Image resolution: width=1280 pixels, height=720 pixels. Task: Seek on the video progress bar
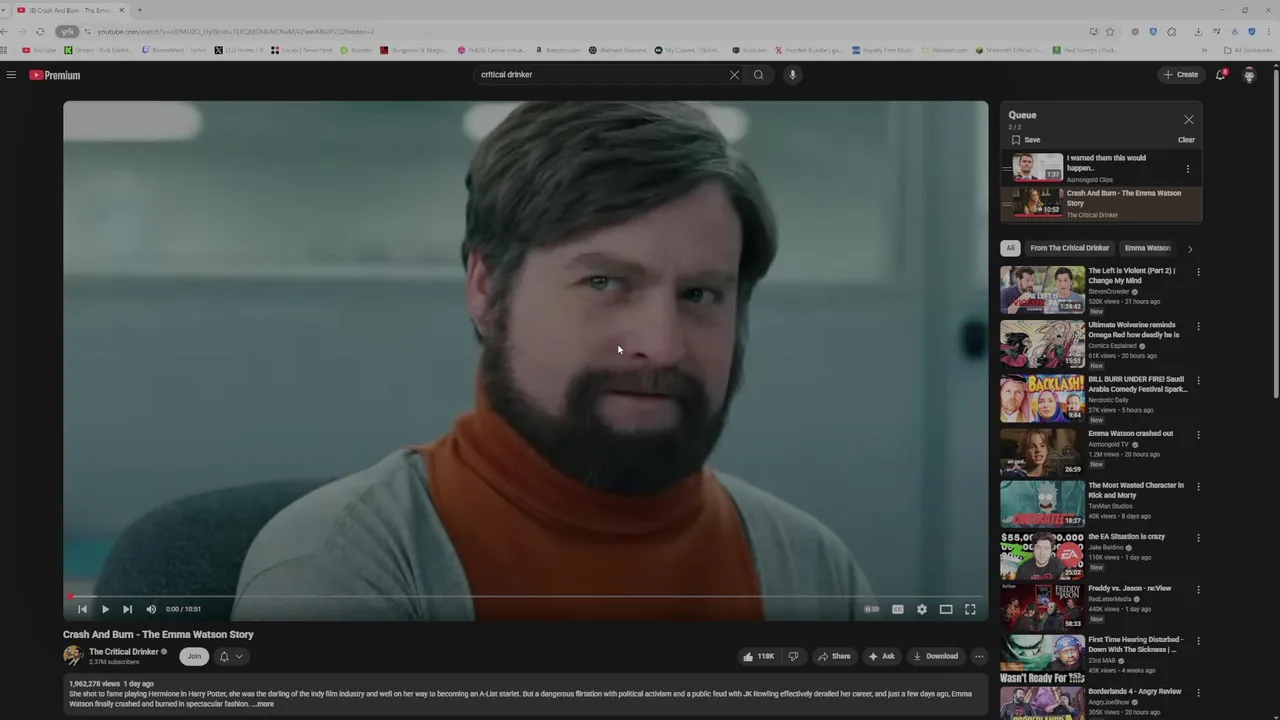(525, 596)
